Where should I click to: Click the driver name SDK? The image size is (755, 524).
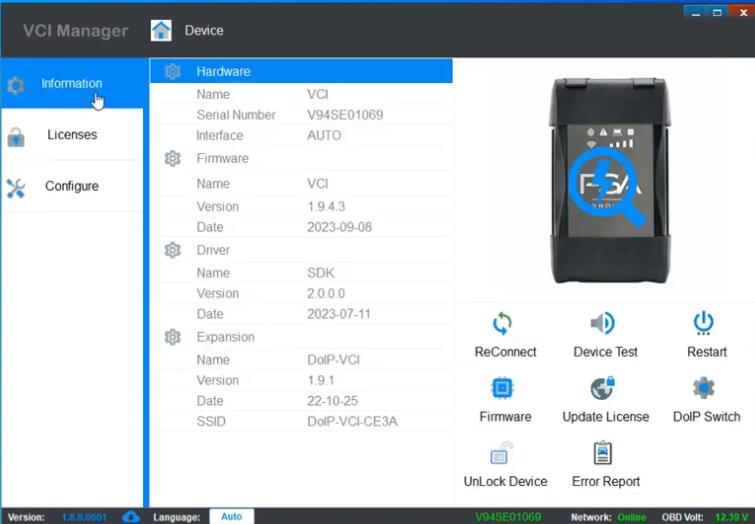tap(321, 273)
